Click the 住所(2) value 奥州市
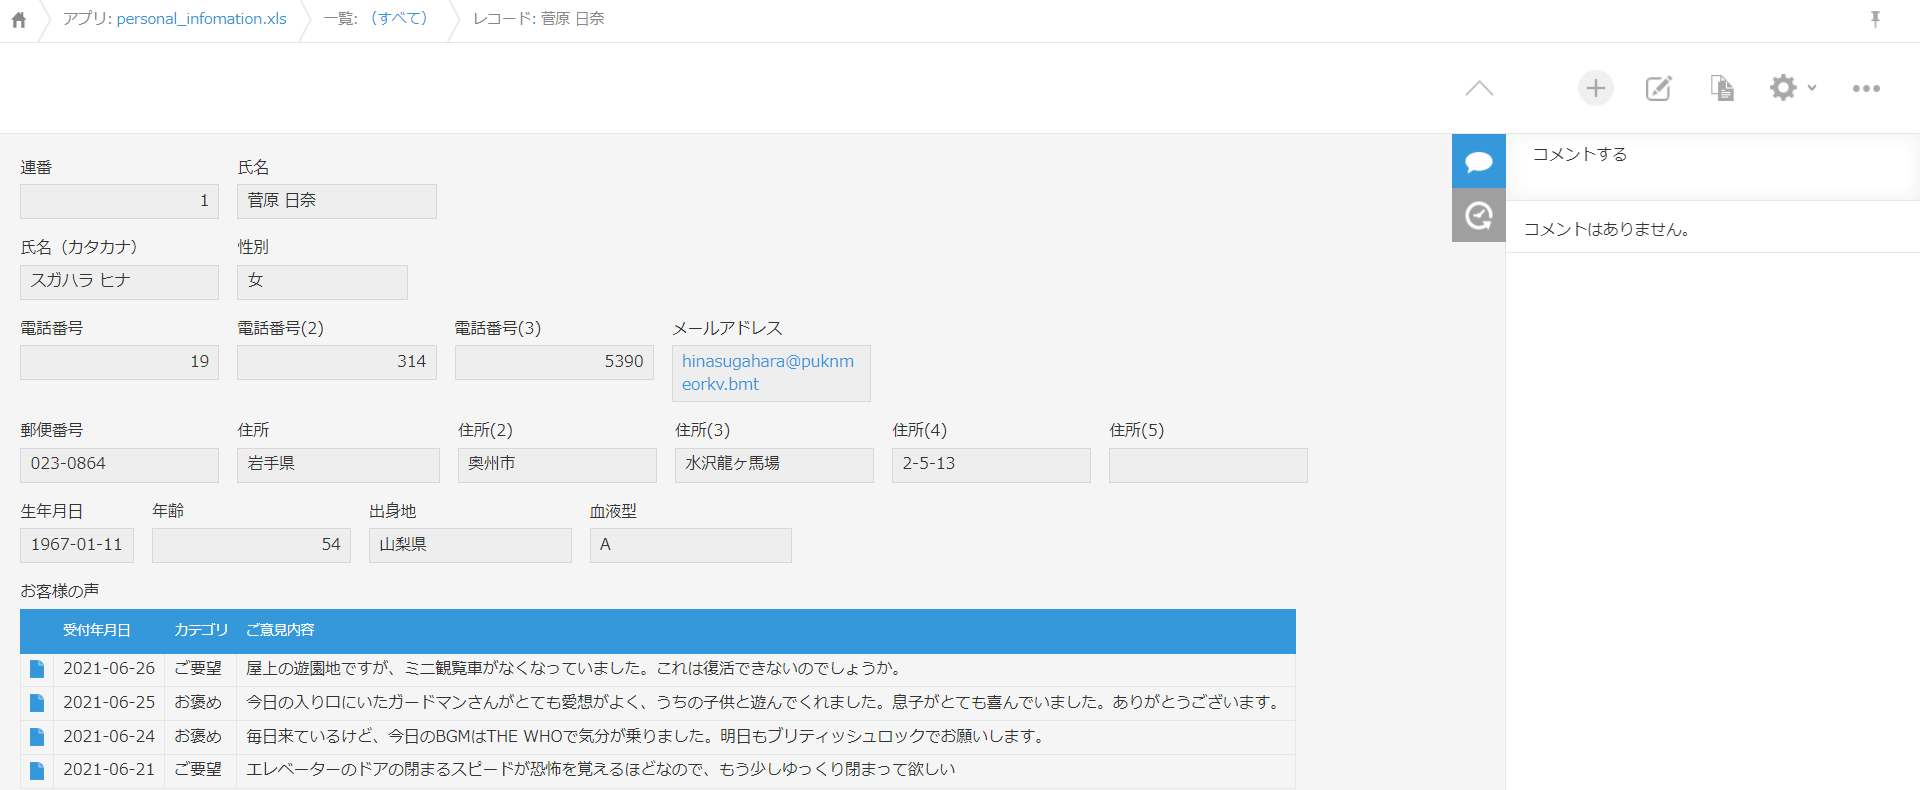The width and height of the screenshot is (1920, 790). [x=557, y=465]
